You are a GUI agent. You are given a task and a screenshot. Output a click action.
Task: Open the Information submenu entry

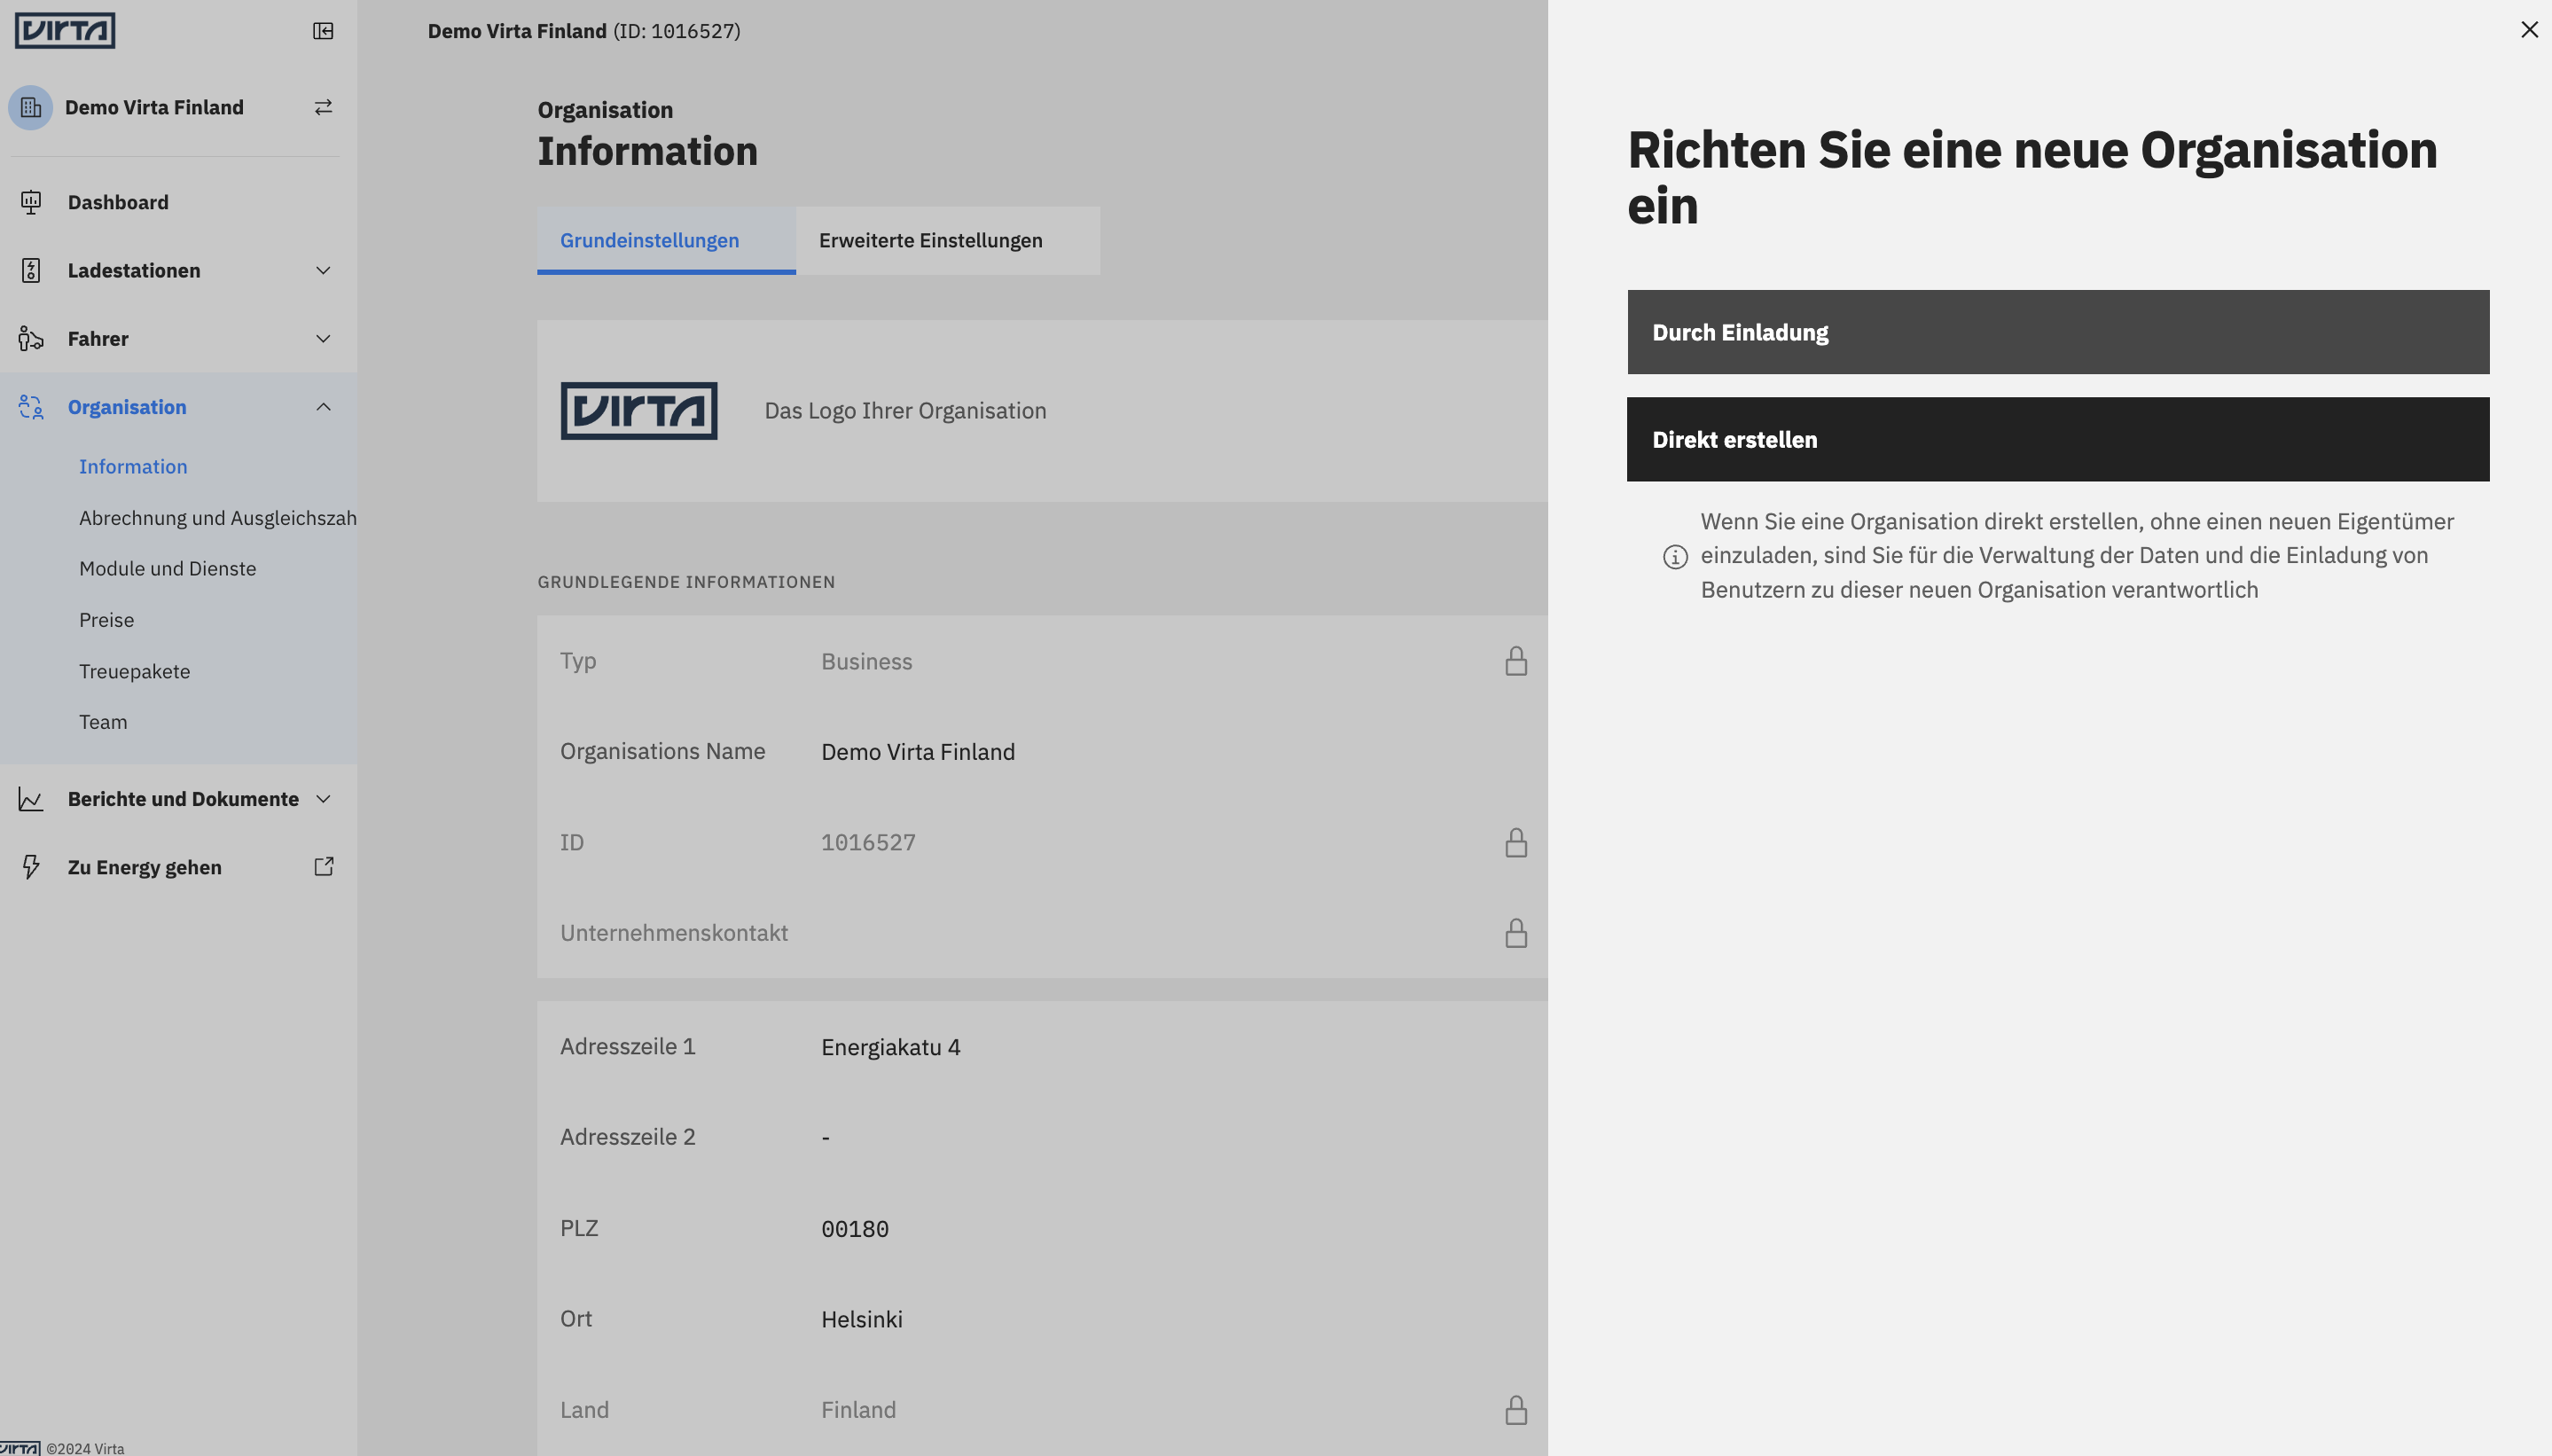pos(133,467)
